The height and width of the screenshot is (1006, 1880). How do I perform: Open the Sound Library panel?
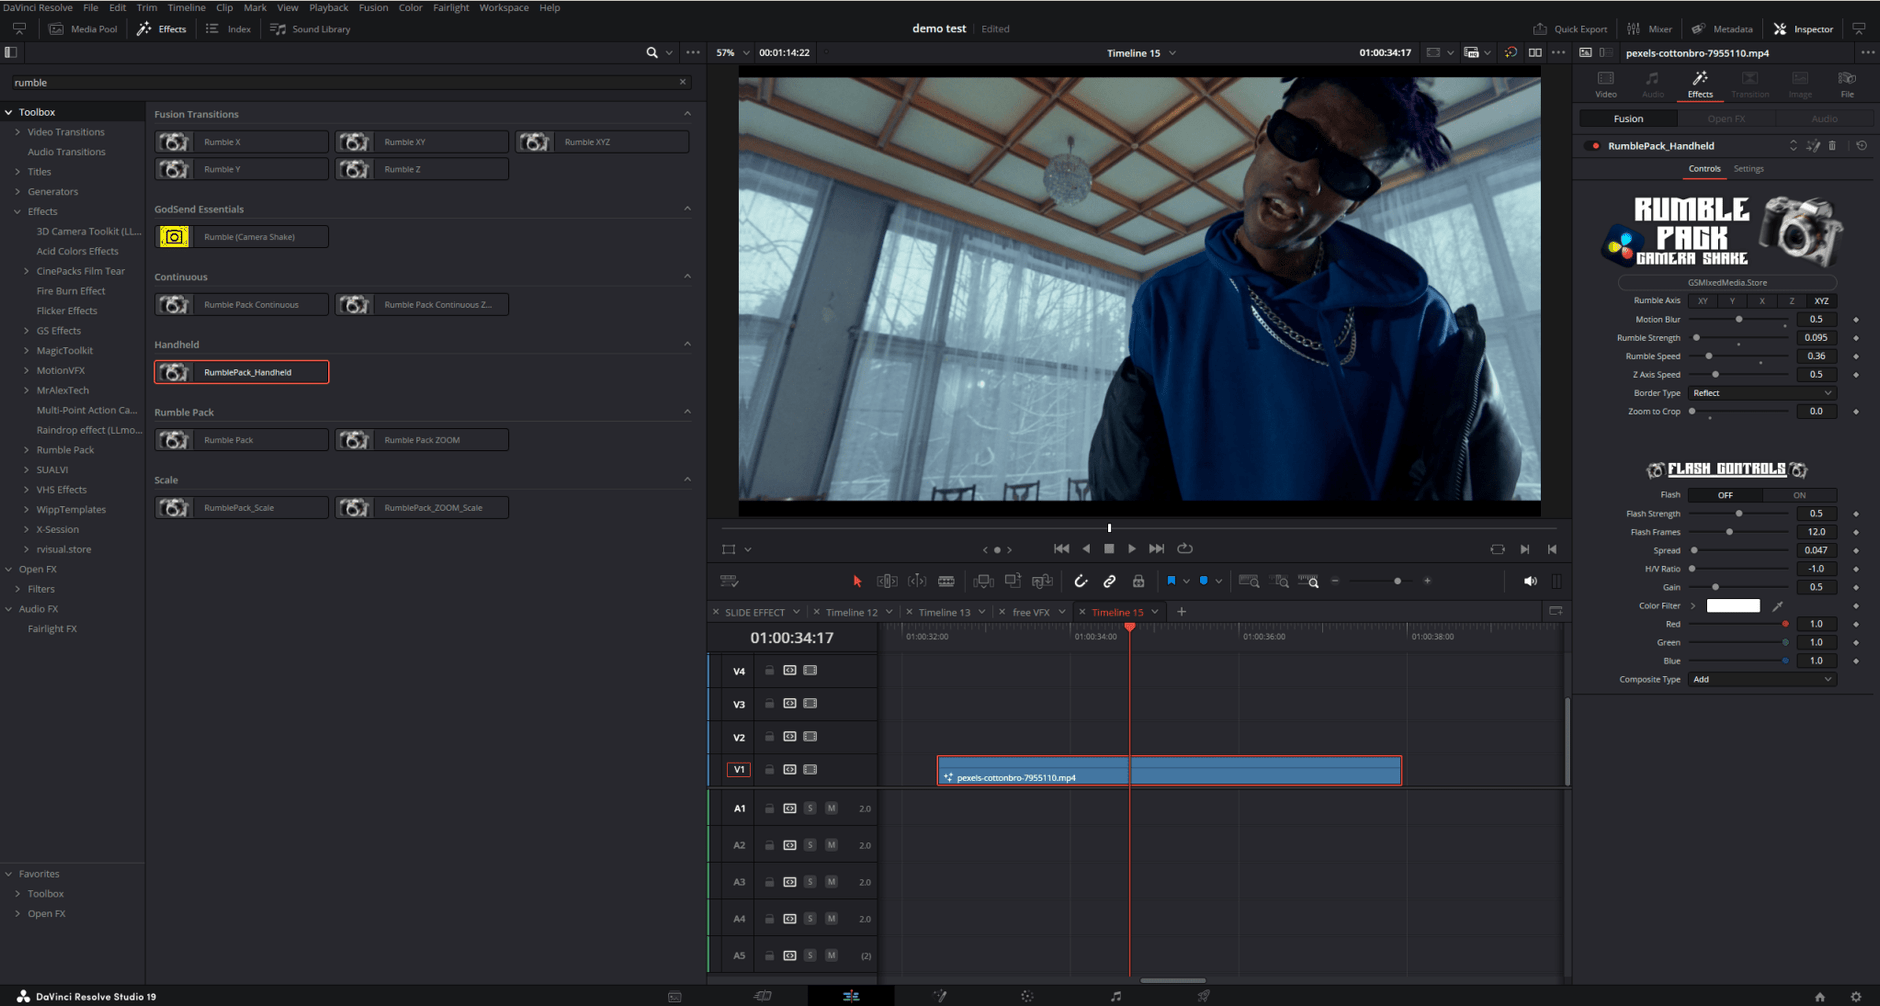[309, 29]
